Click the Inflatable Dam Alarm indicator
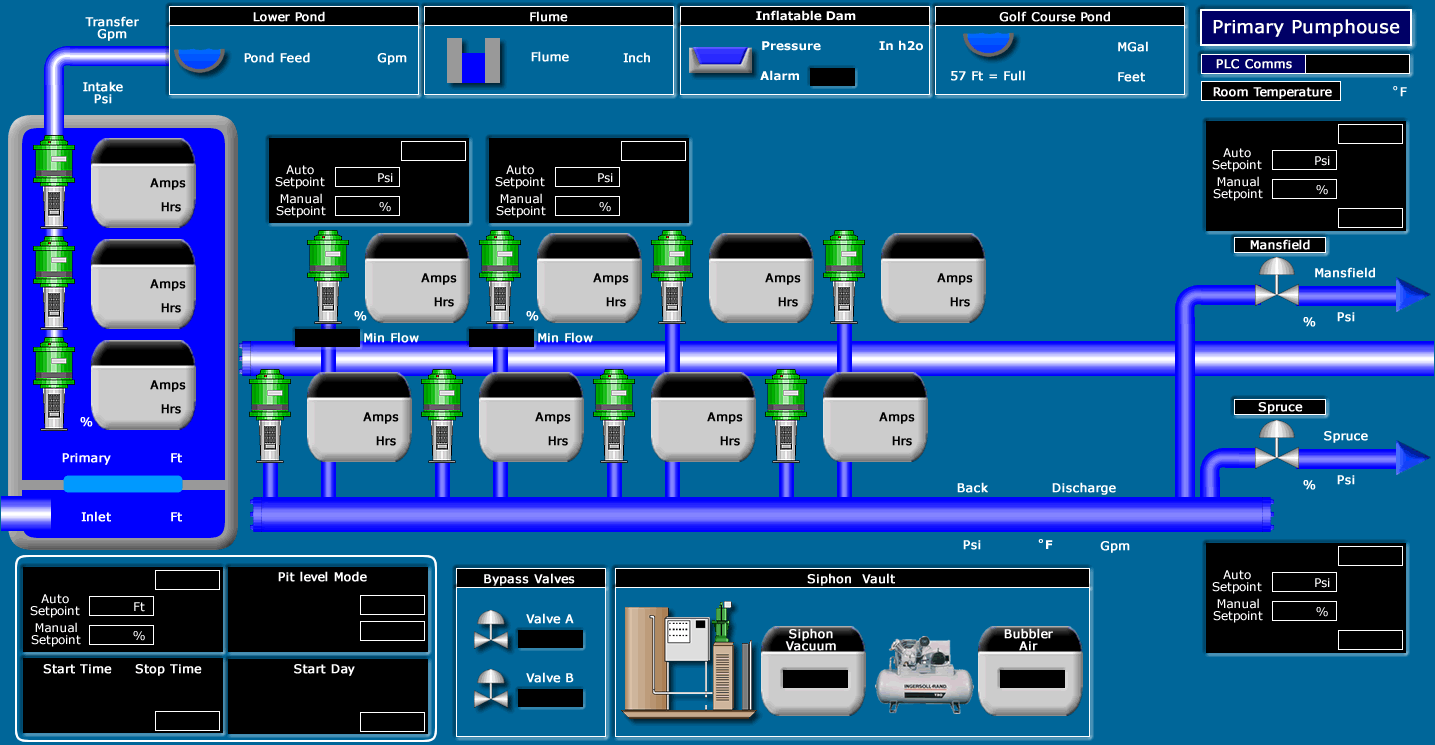1435x745 pixels. click(832, 77)
